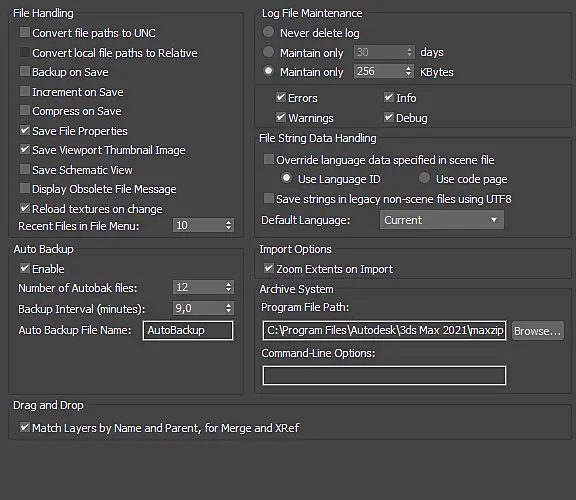Image resolution: width=576 pixels, height=500 pixels.
Task: Select Use code page radio button
Action: click(424, 178)
